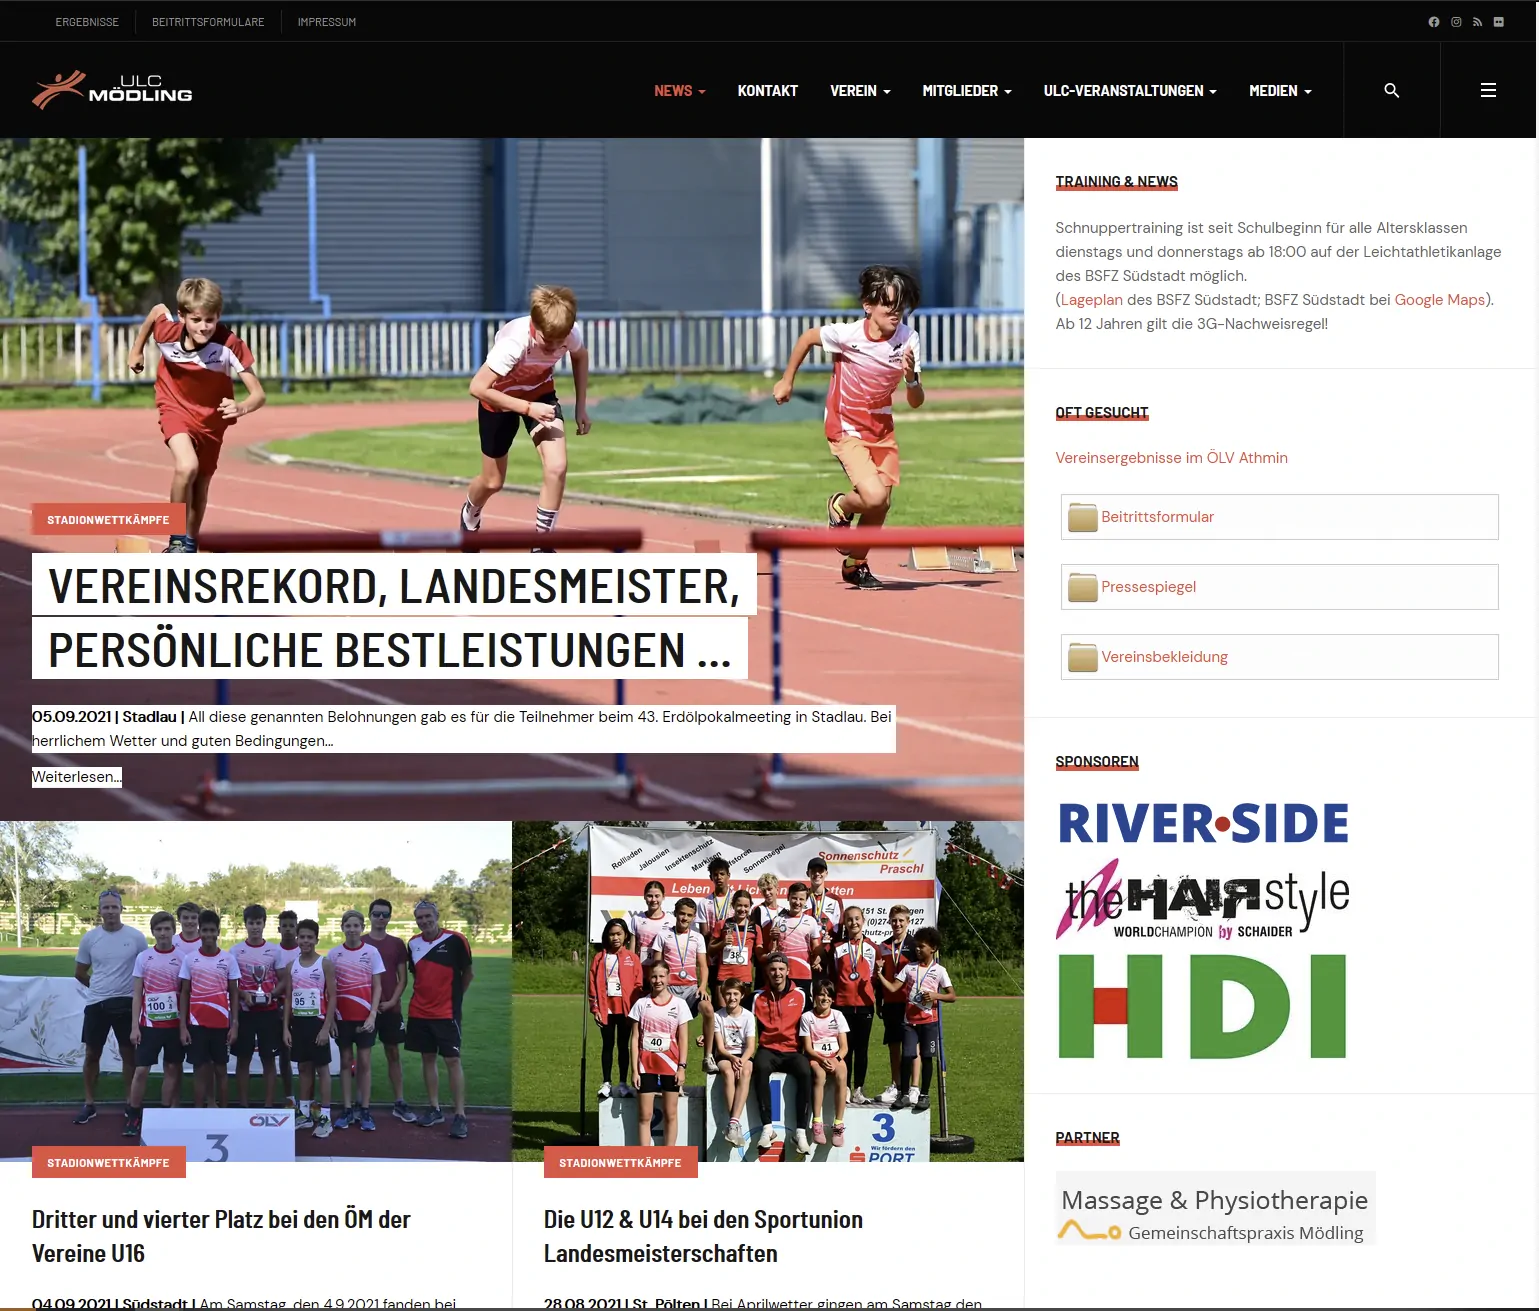The image size is (1539, 1311).
Task: Click the Partner heading
Action: point(1088,1138)
